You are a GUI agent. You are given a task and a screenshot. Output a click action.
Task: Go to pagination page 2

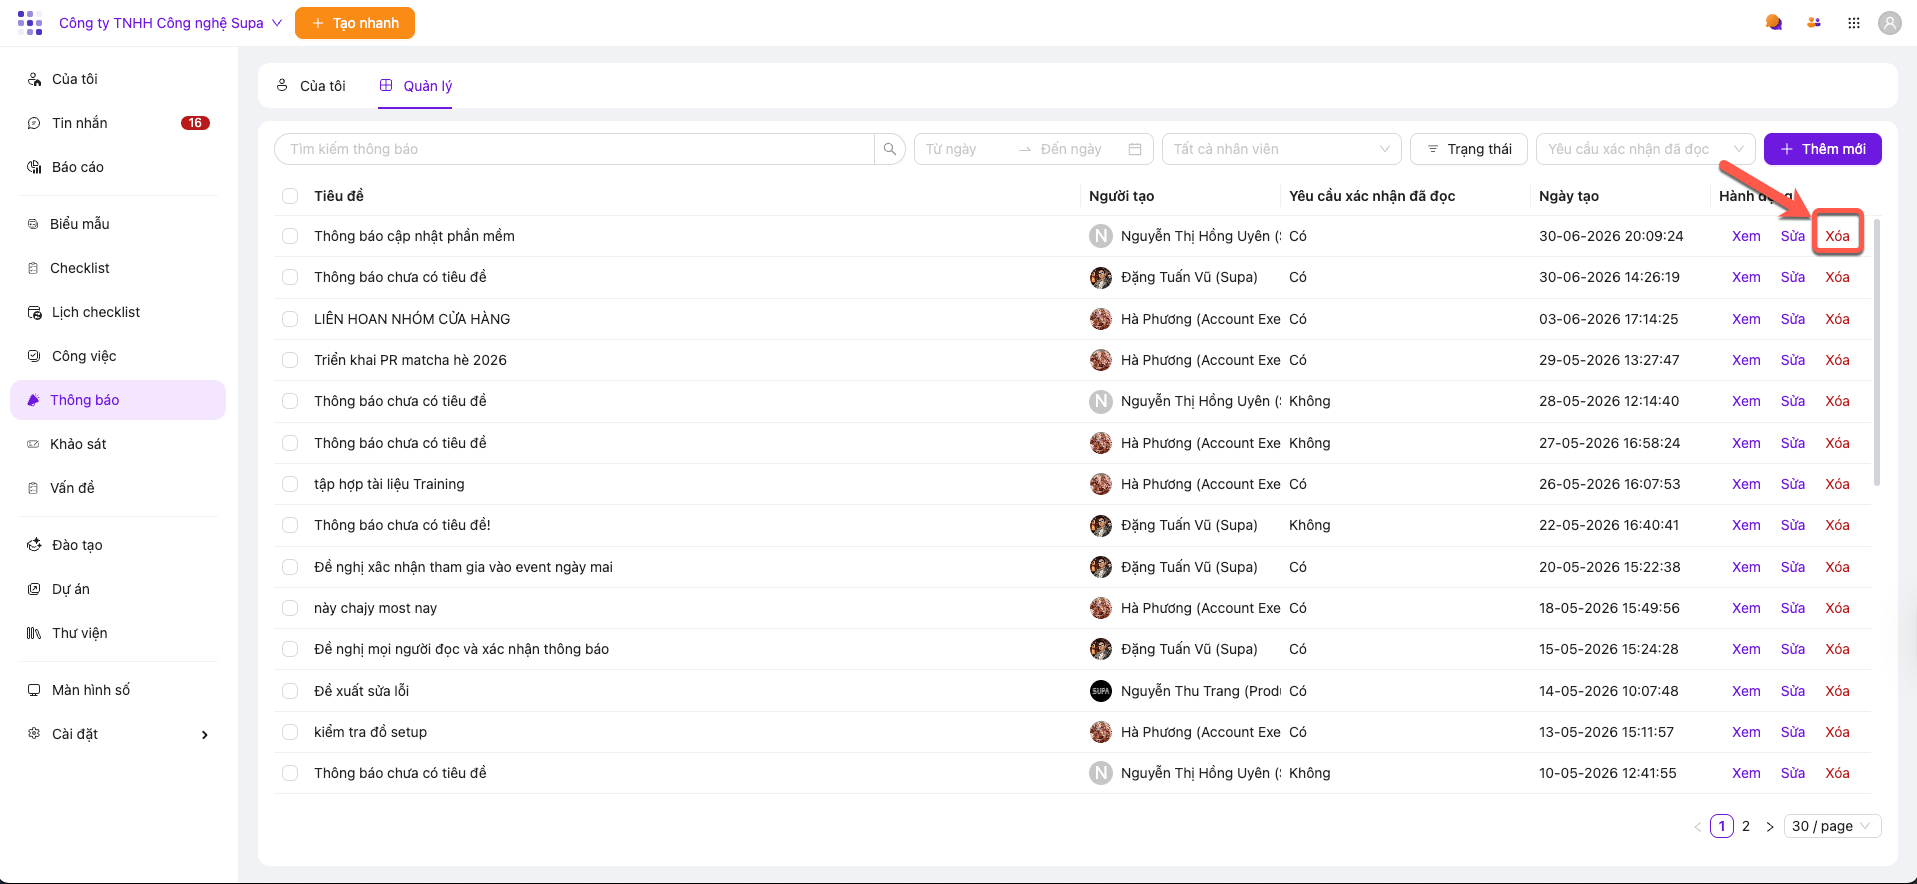[x=1746, y=826]
